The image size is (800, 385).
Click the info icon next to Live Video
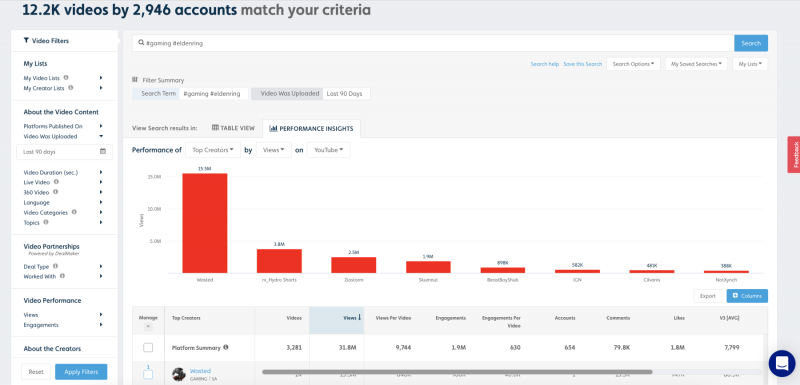(x=56, y=182)
